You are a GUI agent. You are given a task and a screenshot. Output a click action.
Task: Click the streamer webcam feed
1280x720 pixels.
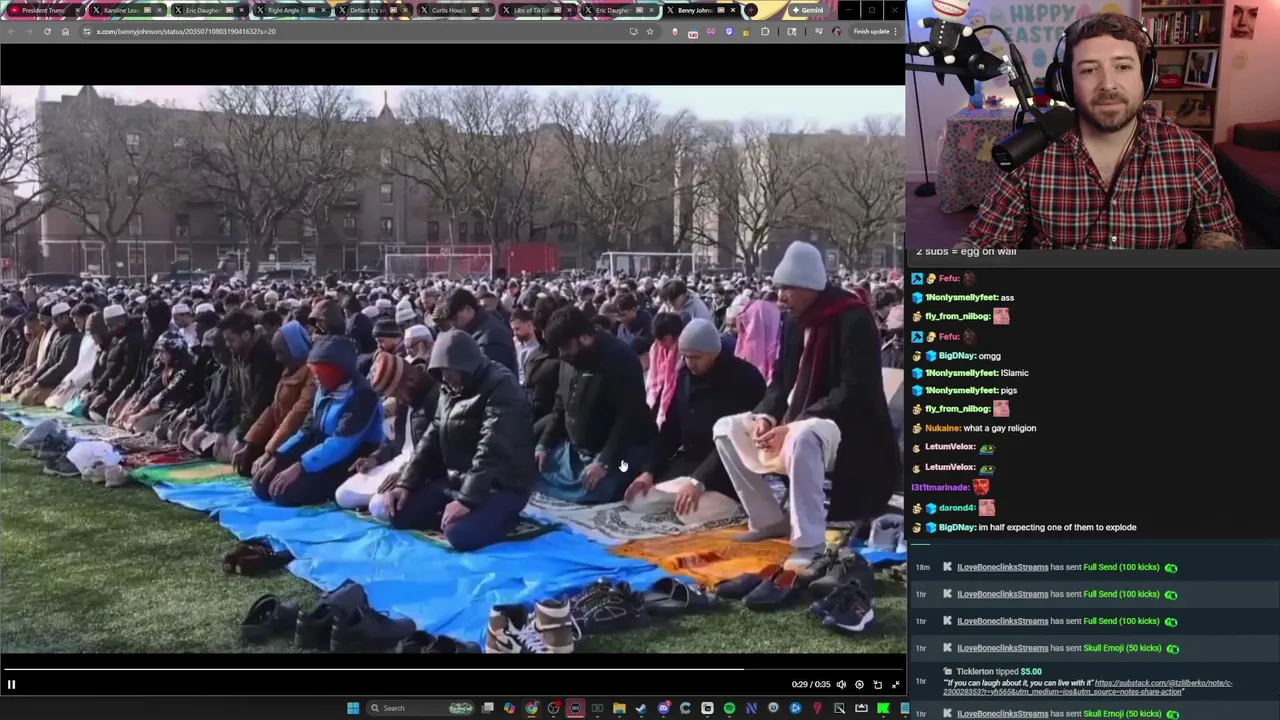click(x=1093, y=124)
